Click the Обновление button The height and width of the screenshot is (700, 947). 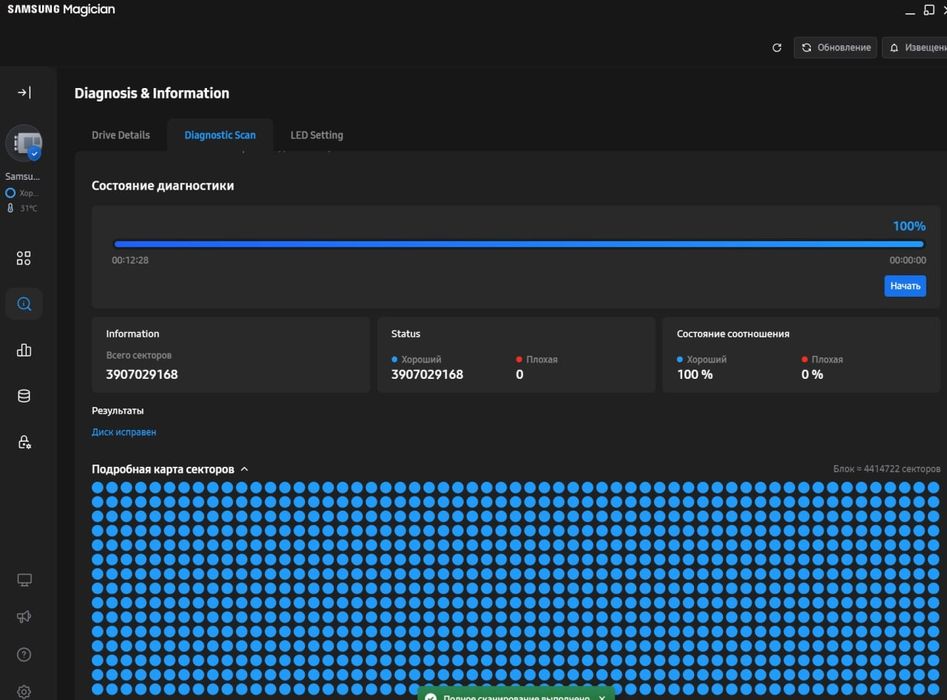coord(835,48)
